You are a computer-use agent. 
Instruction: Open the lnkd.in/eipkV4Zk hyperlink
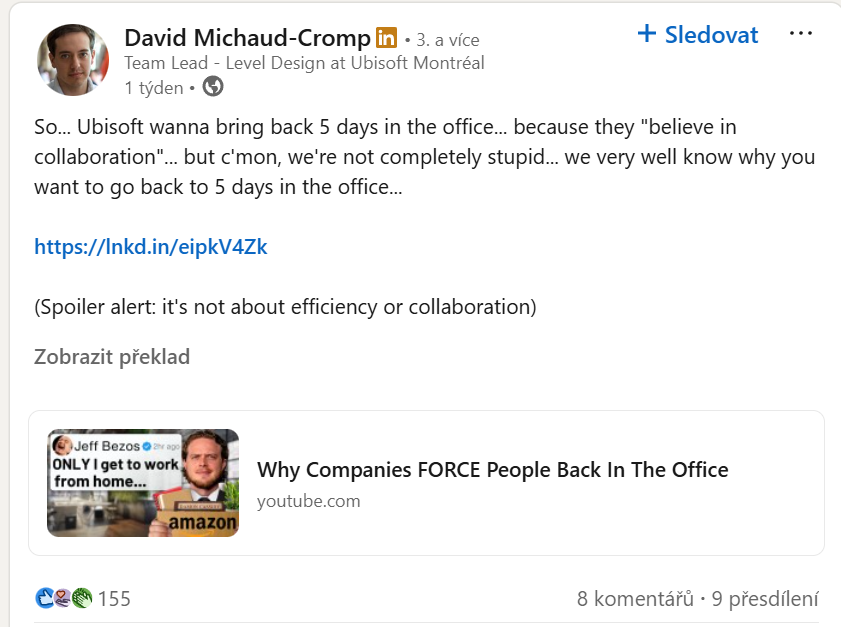pyautogui.click(x=151, y=246)
